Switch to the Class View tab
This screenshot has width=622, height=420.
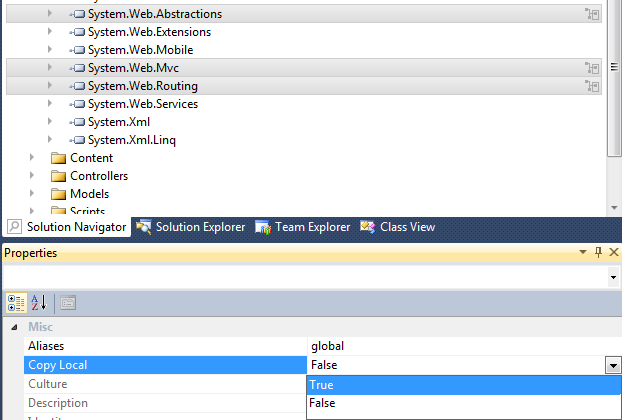397,227
